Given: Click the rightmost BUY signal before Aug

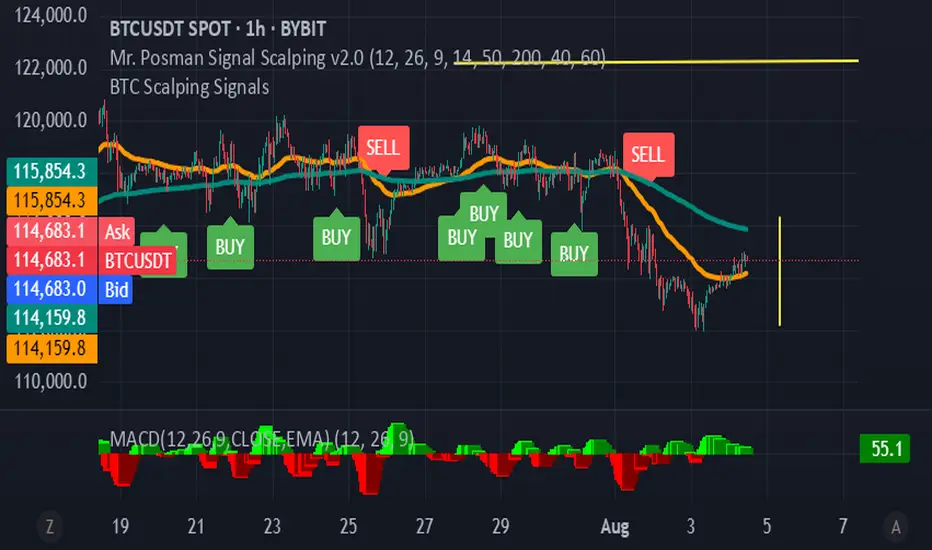Looking at the screenshot, I should pos(574,253).
